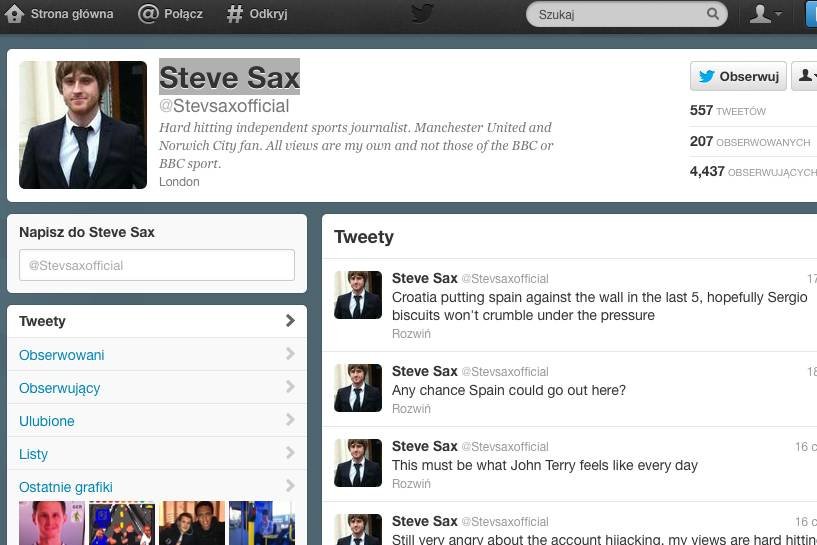Screen dimensions: 817x545
Task: Click Steve Sax name on Croatia tweet
Action: [x=425, y=278]
